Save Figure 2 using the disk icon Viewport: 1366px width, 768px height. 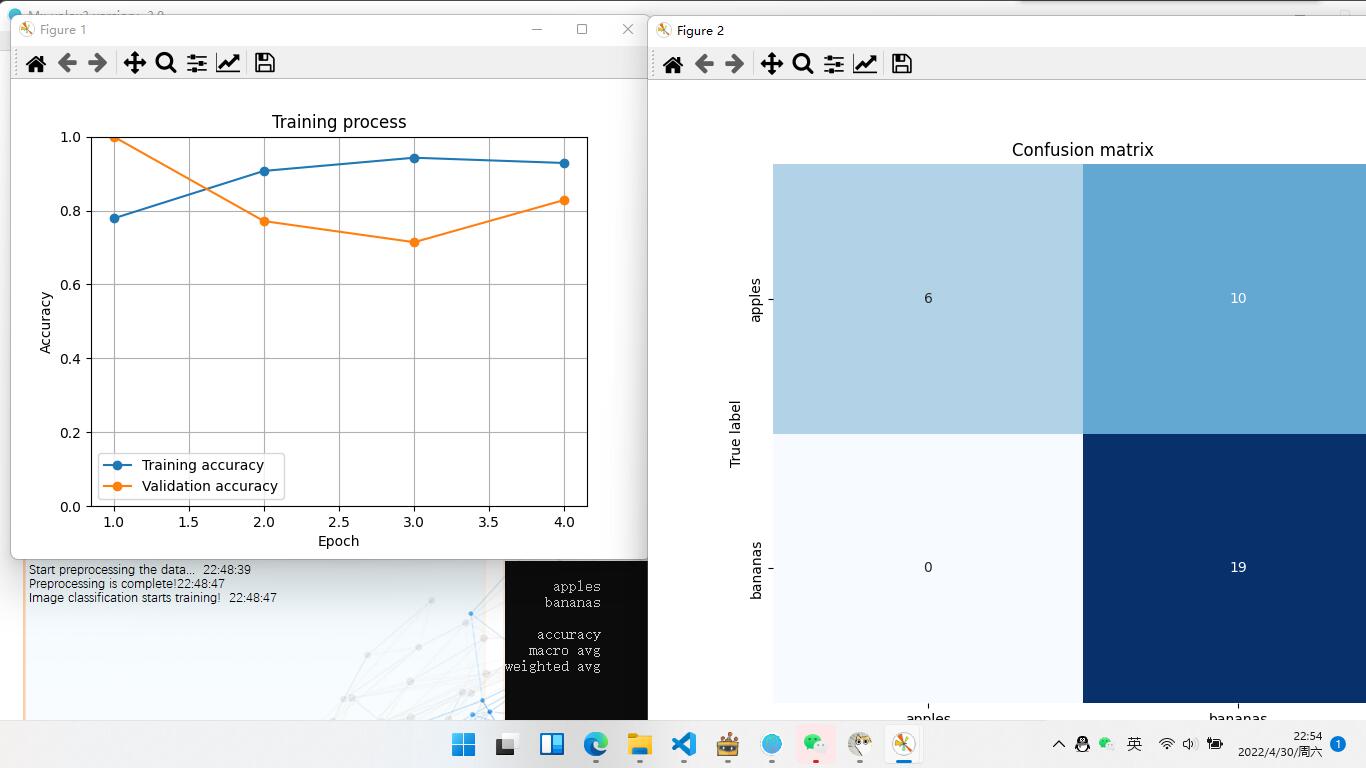[902, 64]
